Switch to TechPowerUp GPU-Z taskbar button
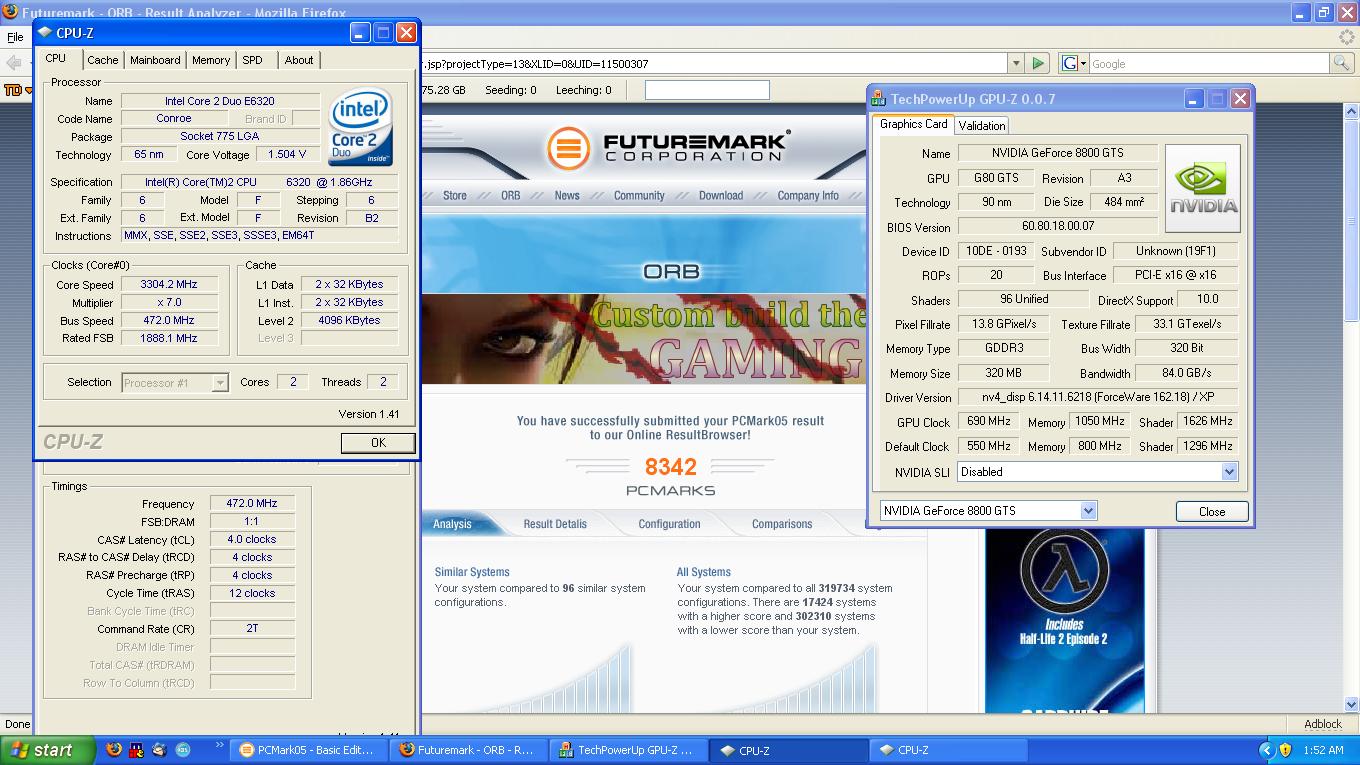 (629, 750)
